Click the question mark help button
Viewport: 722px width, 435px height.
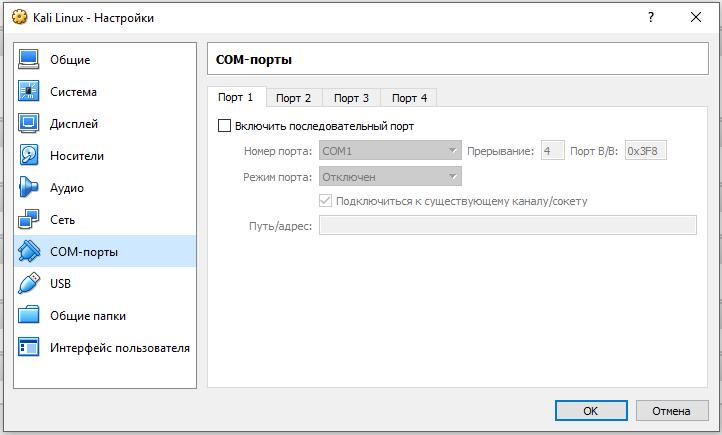pyautogui.click(x=651, y=17)
